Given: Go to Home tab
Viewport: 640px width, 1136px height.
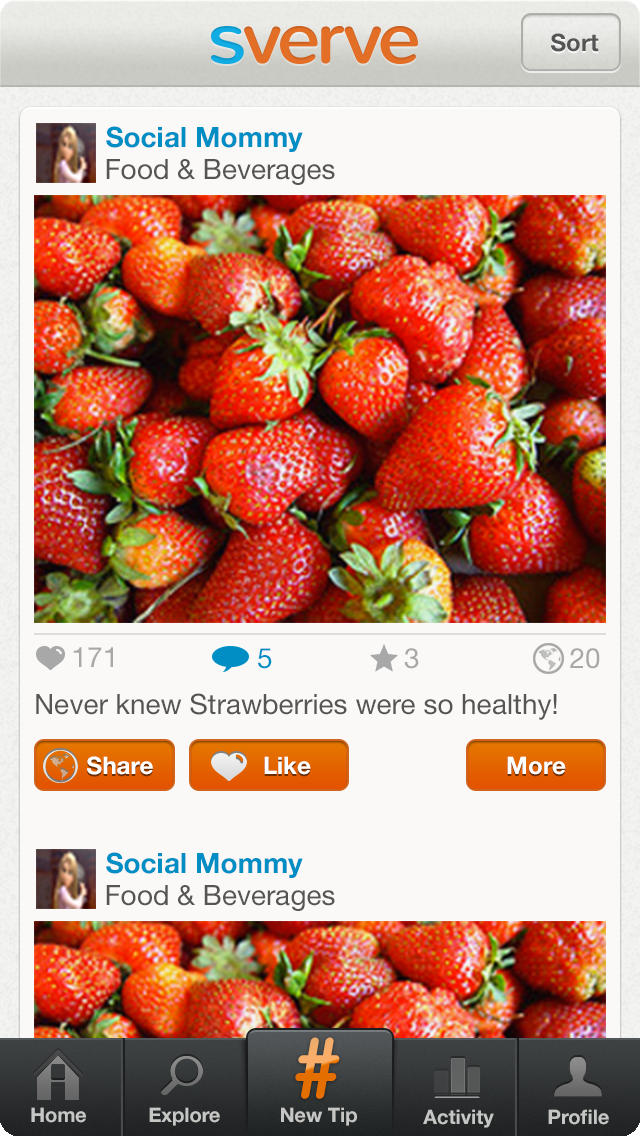Looking at the screenshot, I should [58, 1088].
